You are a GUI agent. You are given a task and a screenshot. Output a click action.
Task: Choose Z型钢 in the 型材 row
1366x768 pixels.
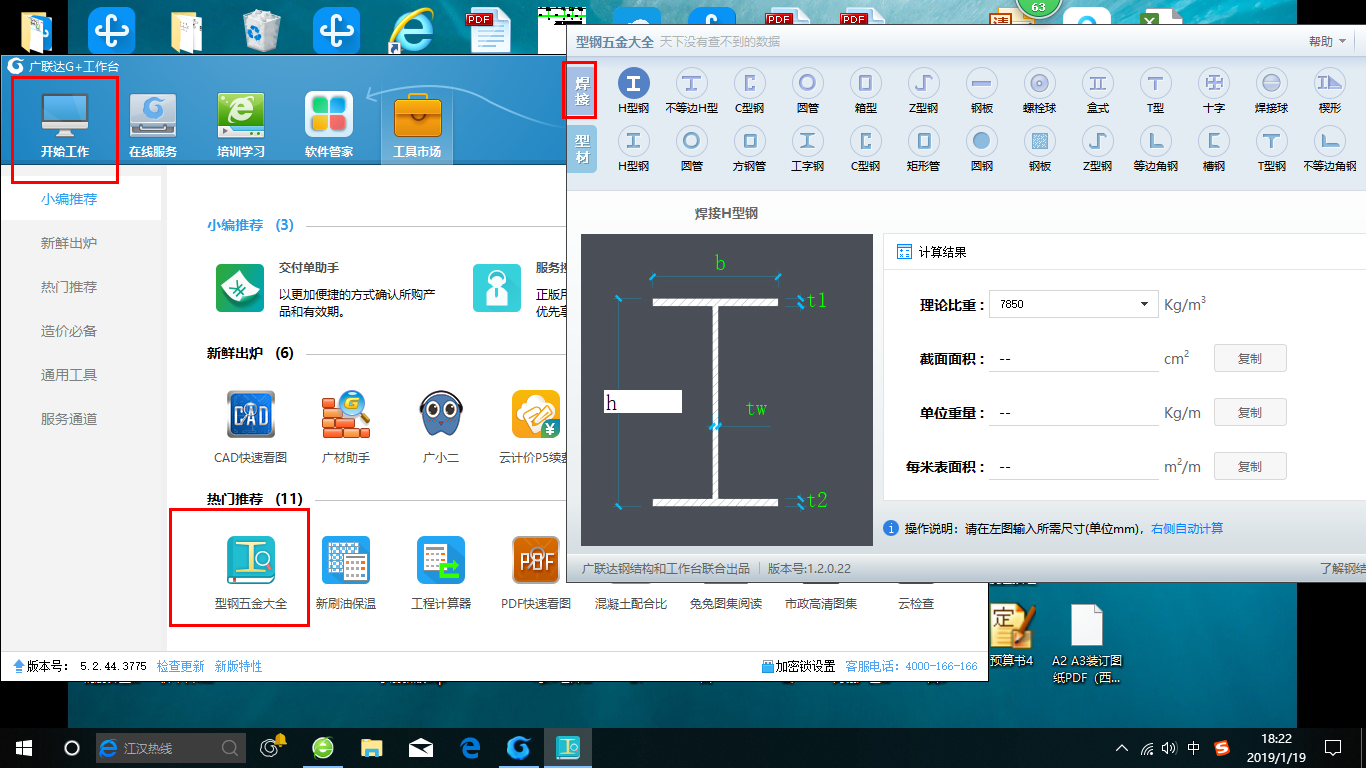(1098, 149)
